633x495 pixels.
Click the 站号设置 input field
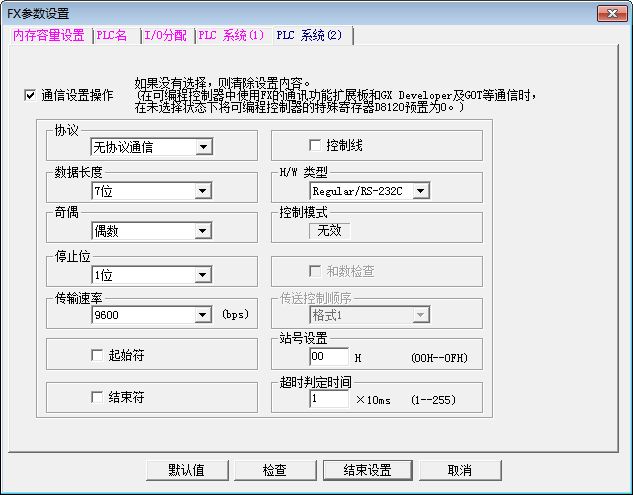tap(328, 357)
